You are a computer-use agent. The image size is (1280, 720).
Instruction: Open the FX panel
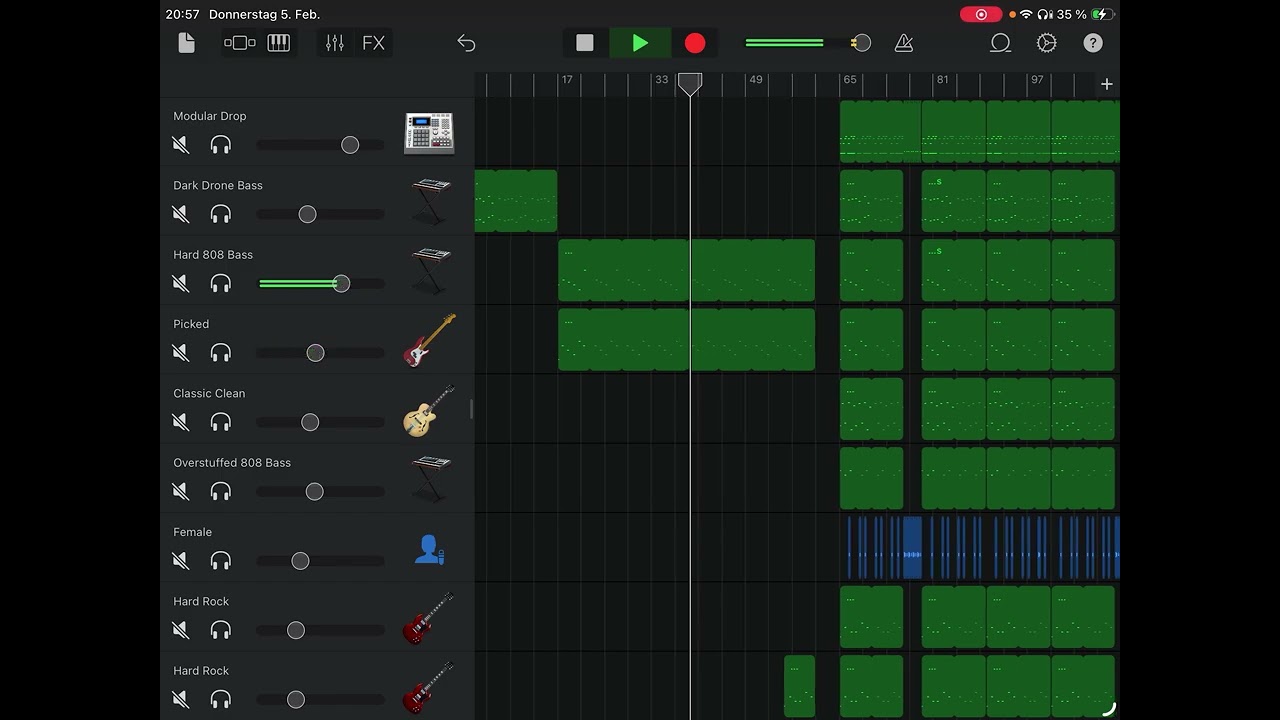[x=373, y=43]
